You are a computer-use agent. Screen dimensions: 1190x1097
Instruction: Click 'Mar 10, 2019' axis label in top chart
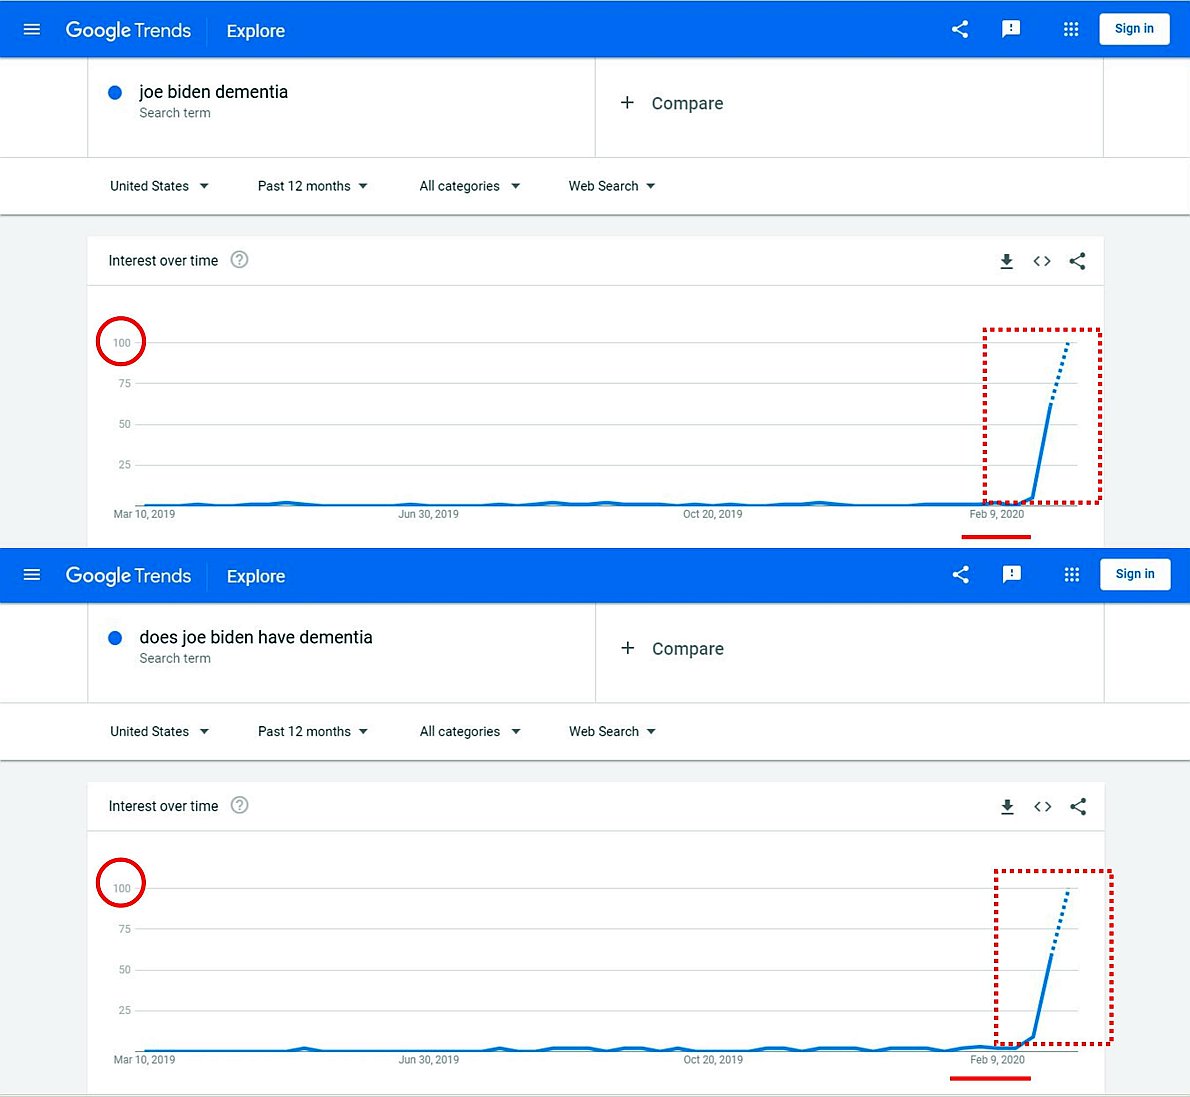[144, 514]
